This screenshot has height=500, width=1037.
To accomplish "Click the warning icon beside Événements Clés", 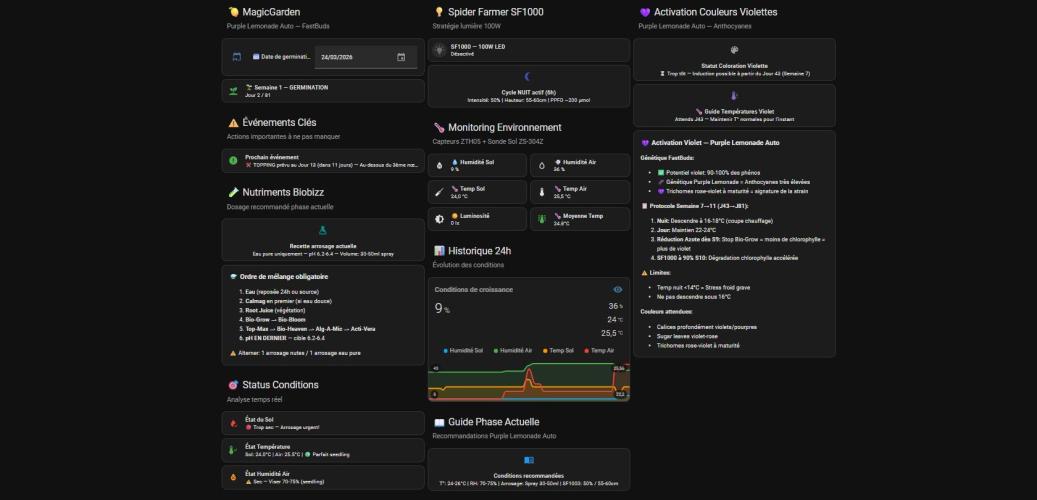I will click(x=233, y=122).
